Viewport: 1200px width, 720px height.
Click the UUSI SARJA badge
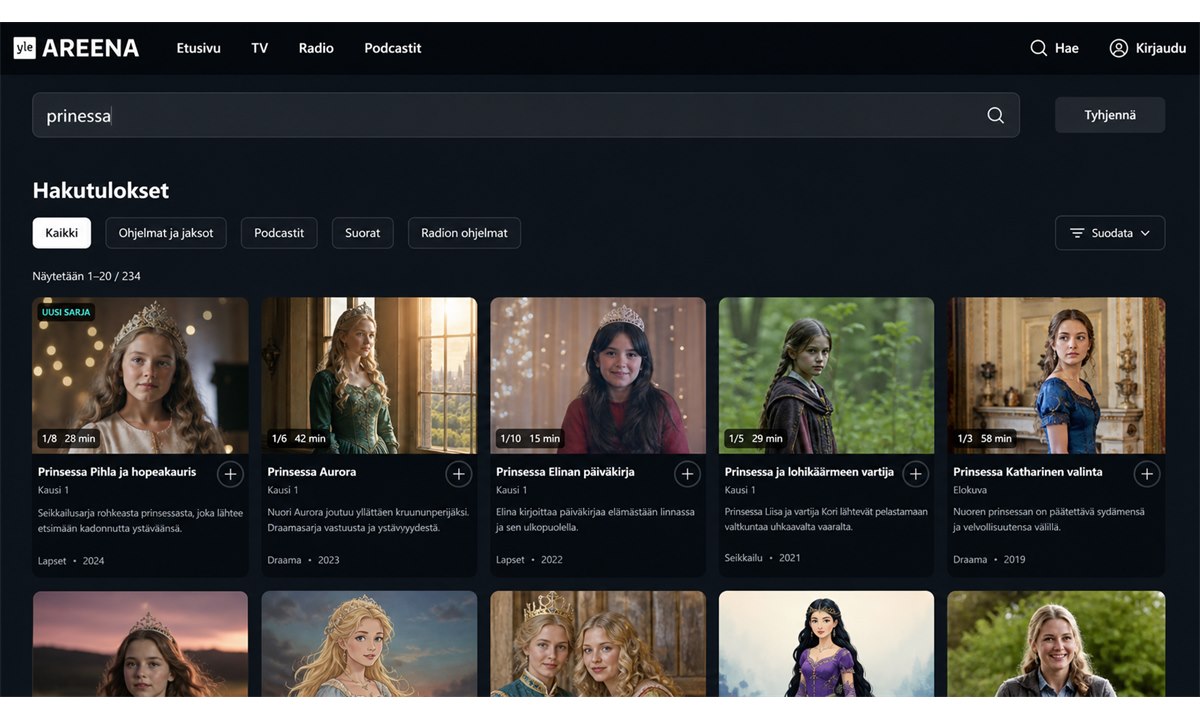pos(66,312)
